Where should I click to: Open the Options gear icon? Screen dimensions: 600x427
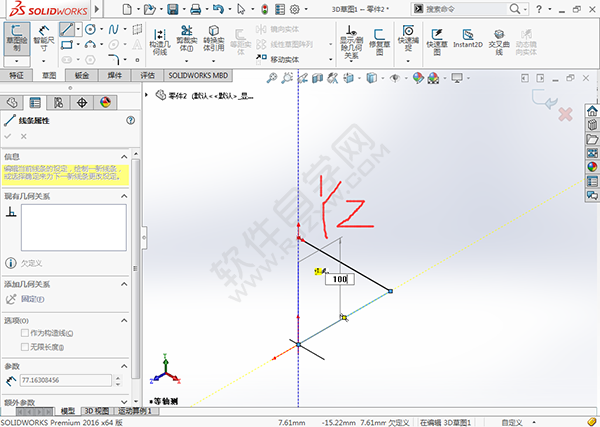[x=295, y=9]
